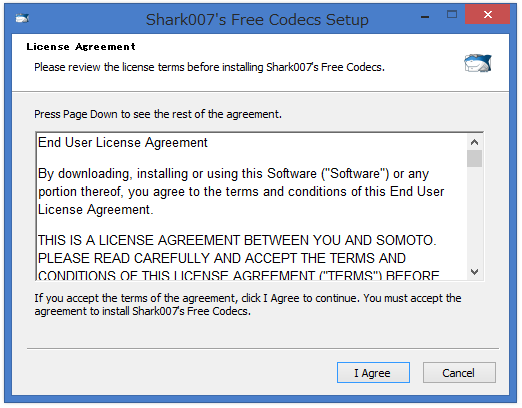Image resolution: width=522 pixels, height=408 pixels.
Task: Click the End User License Agreement heading line
Action: 123,143
